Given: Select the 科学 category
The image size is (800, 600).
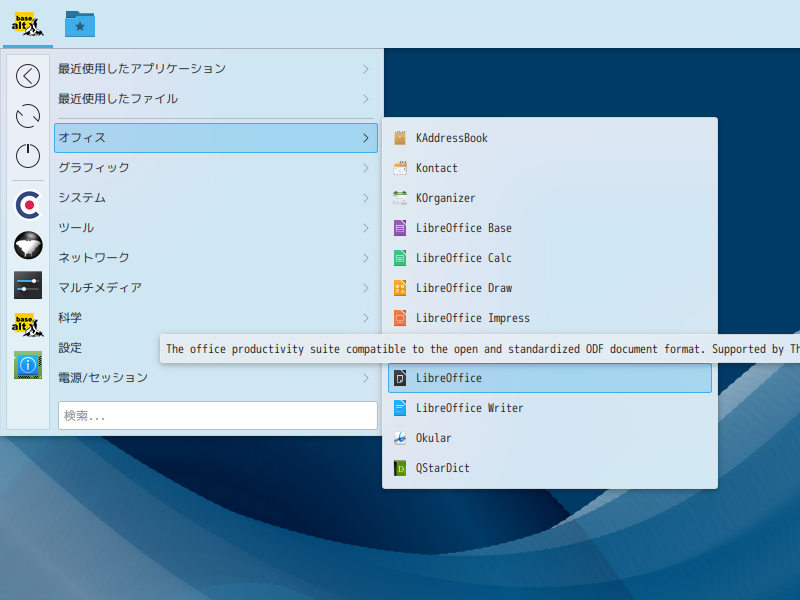Looking at the screenshot, I should coord(216,318).
